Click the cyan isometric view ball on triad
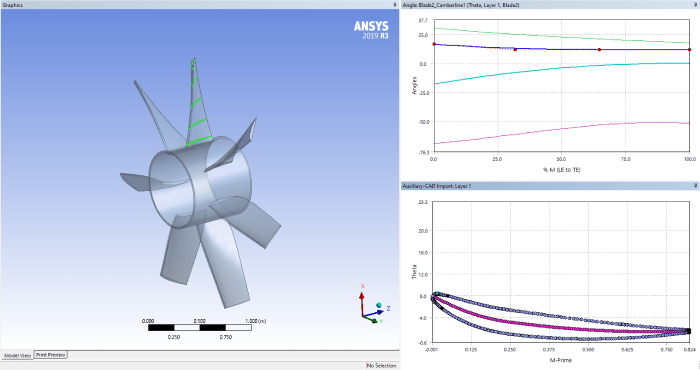The width and height of the screenshot is (700, 370). point(379,305)
